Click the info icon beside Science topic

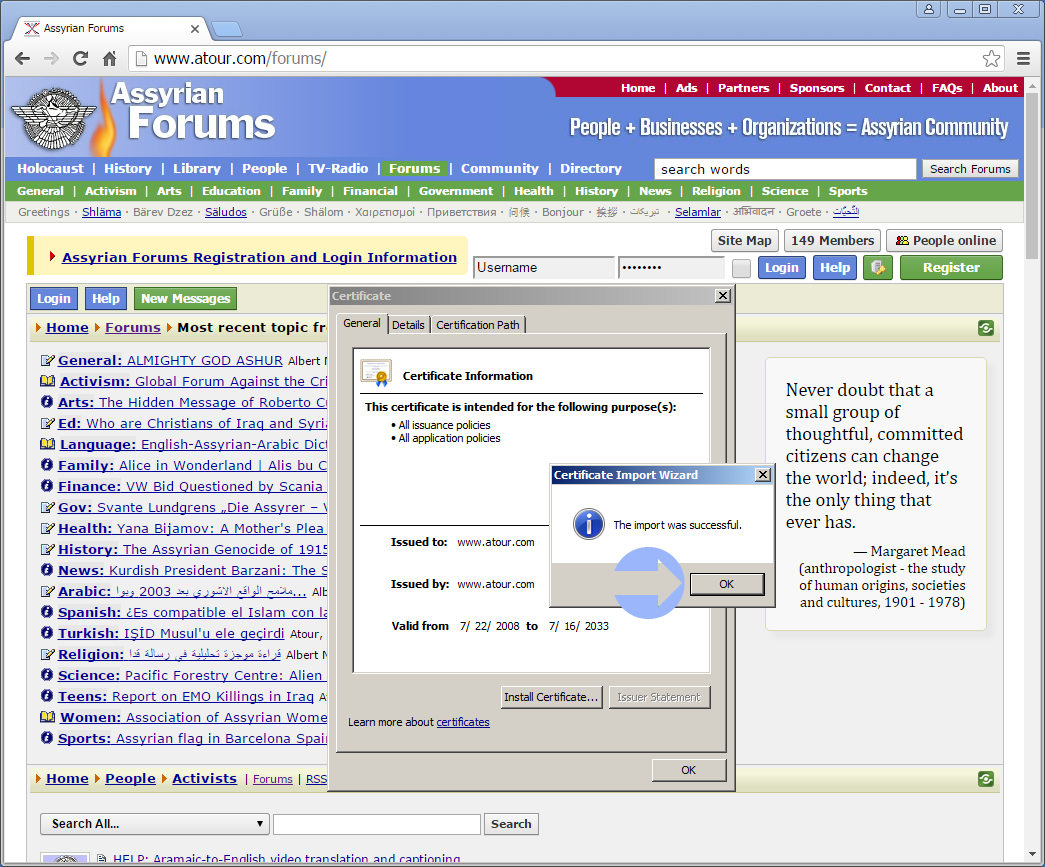point(47,674)
